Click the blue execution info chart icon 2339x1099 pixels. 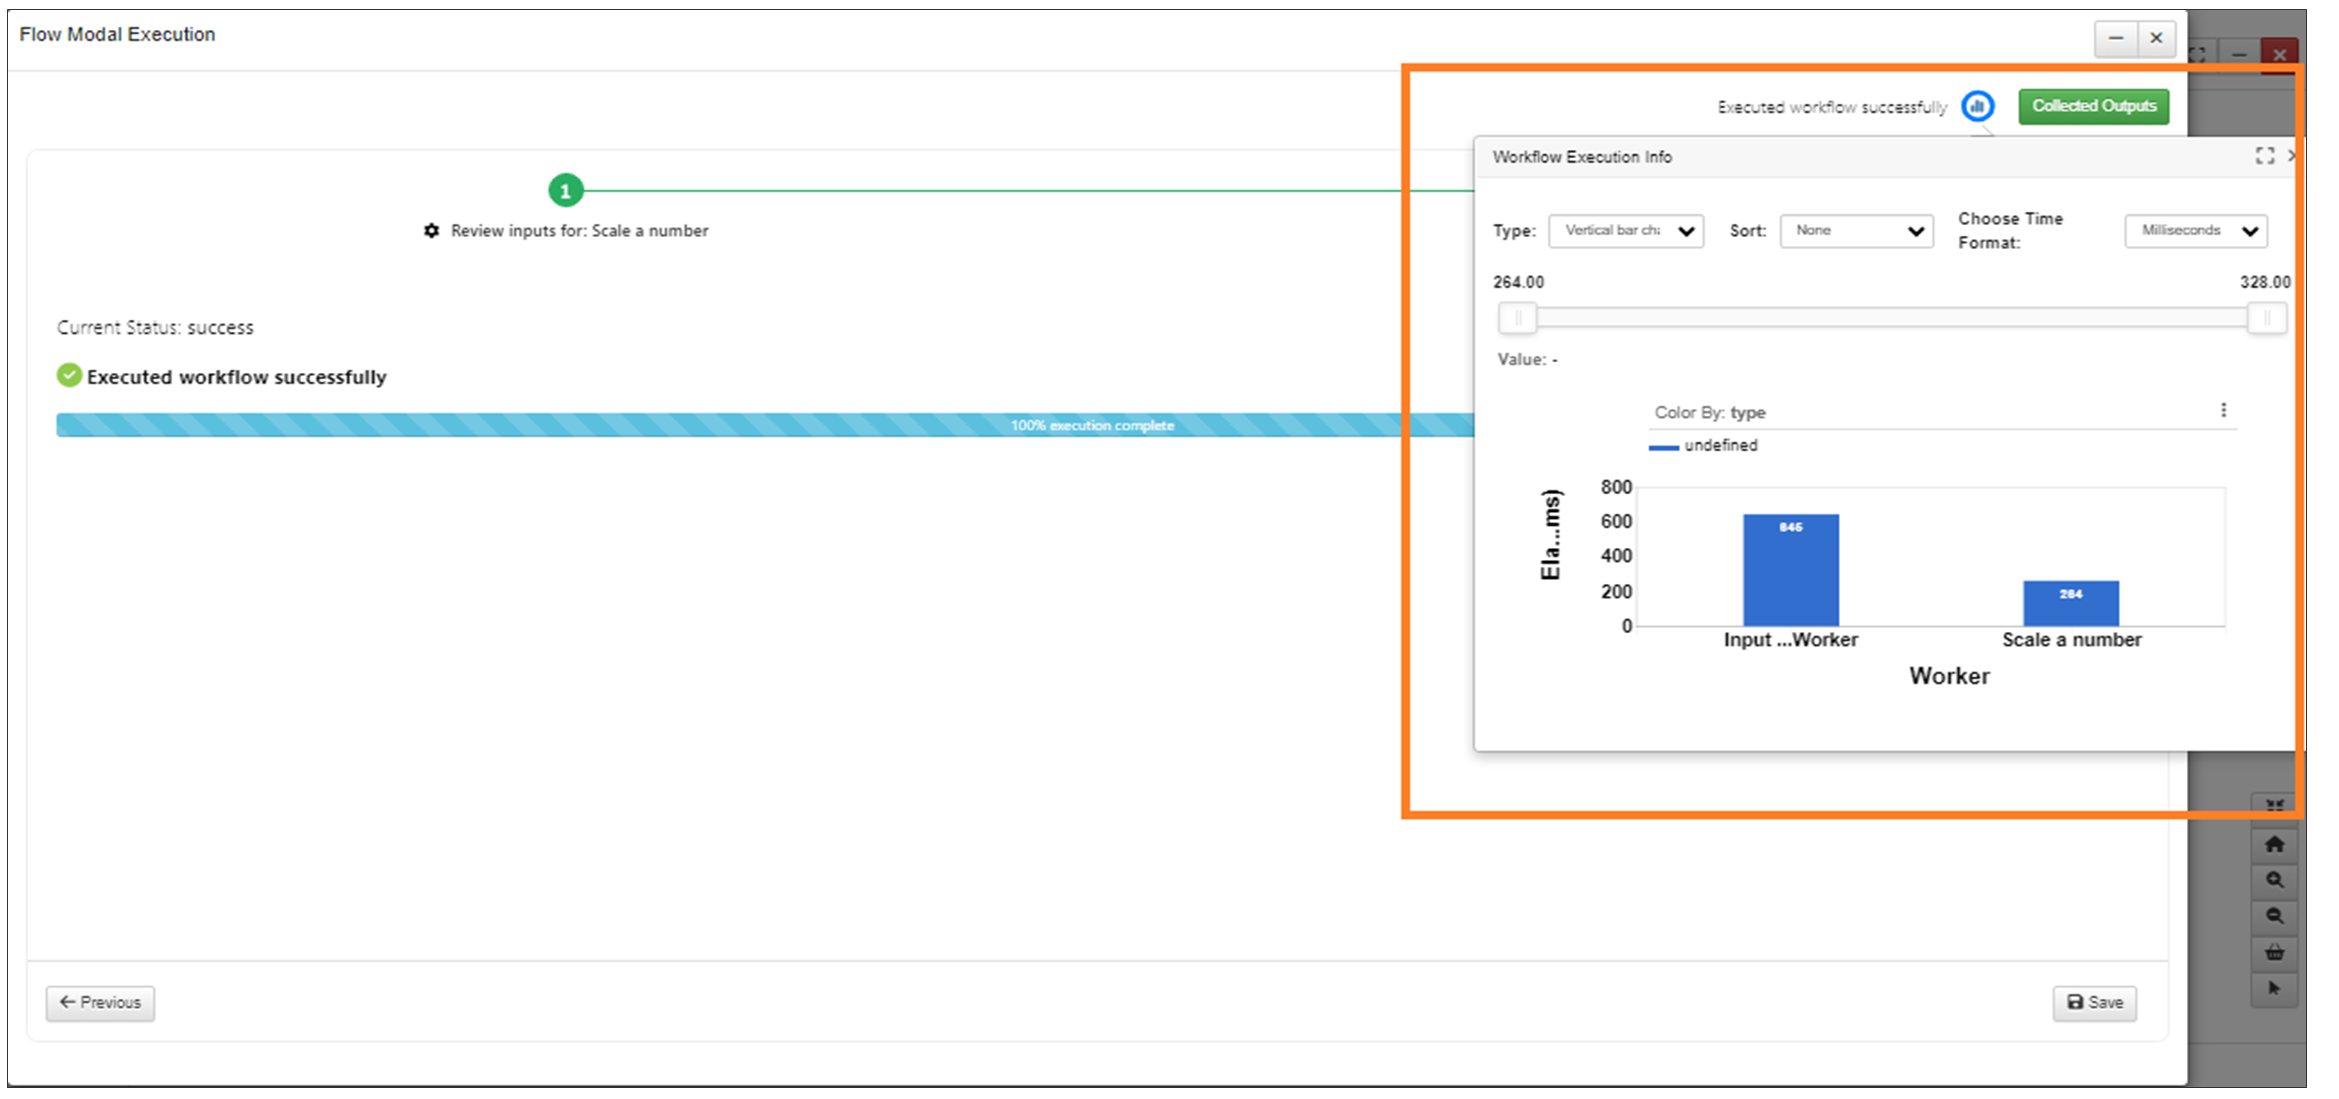coord(1977,106)
